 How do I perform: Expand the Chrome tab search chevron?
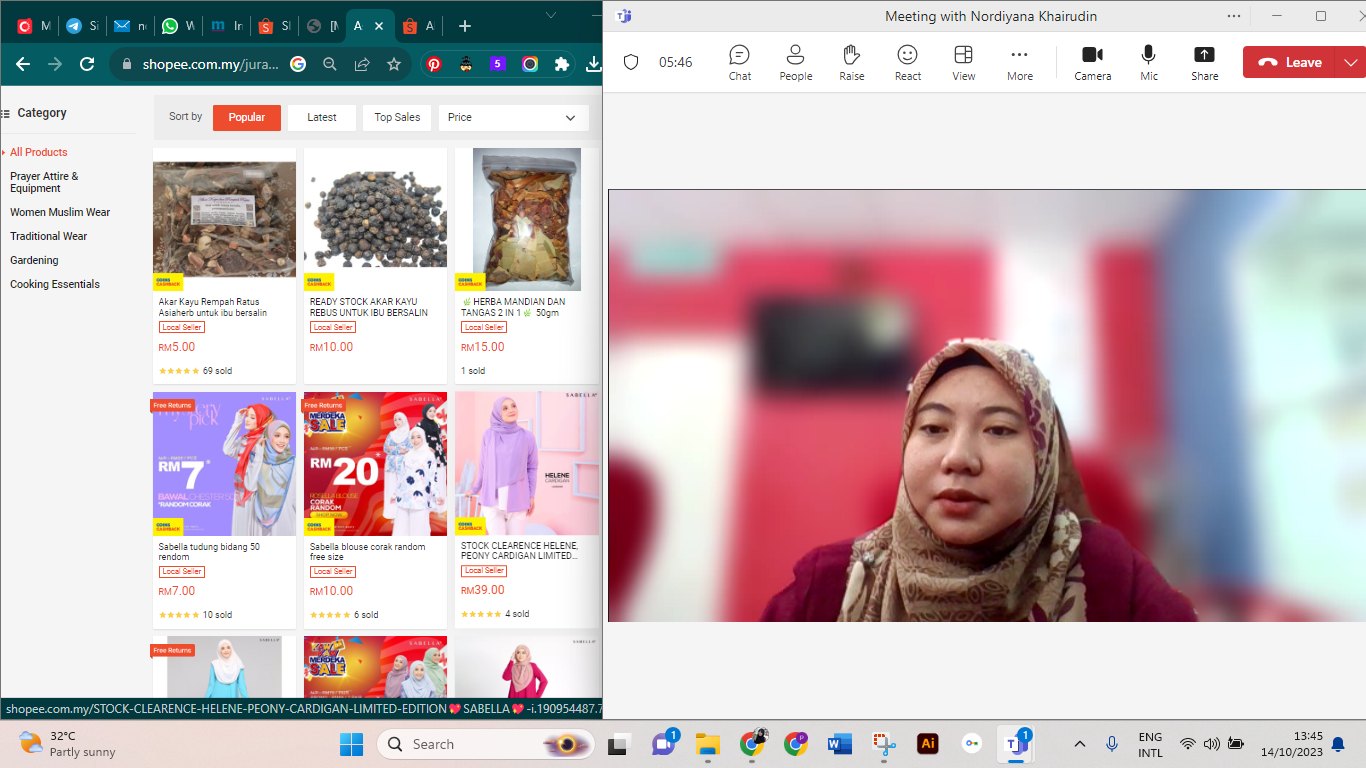[x=551, y=15]
